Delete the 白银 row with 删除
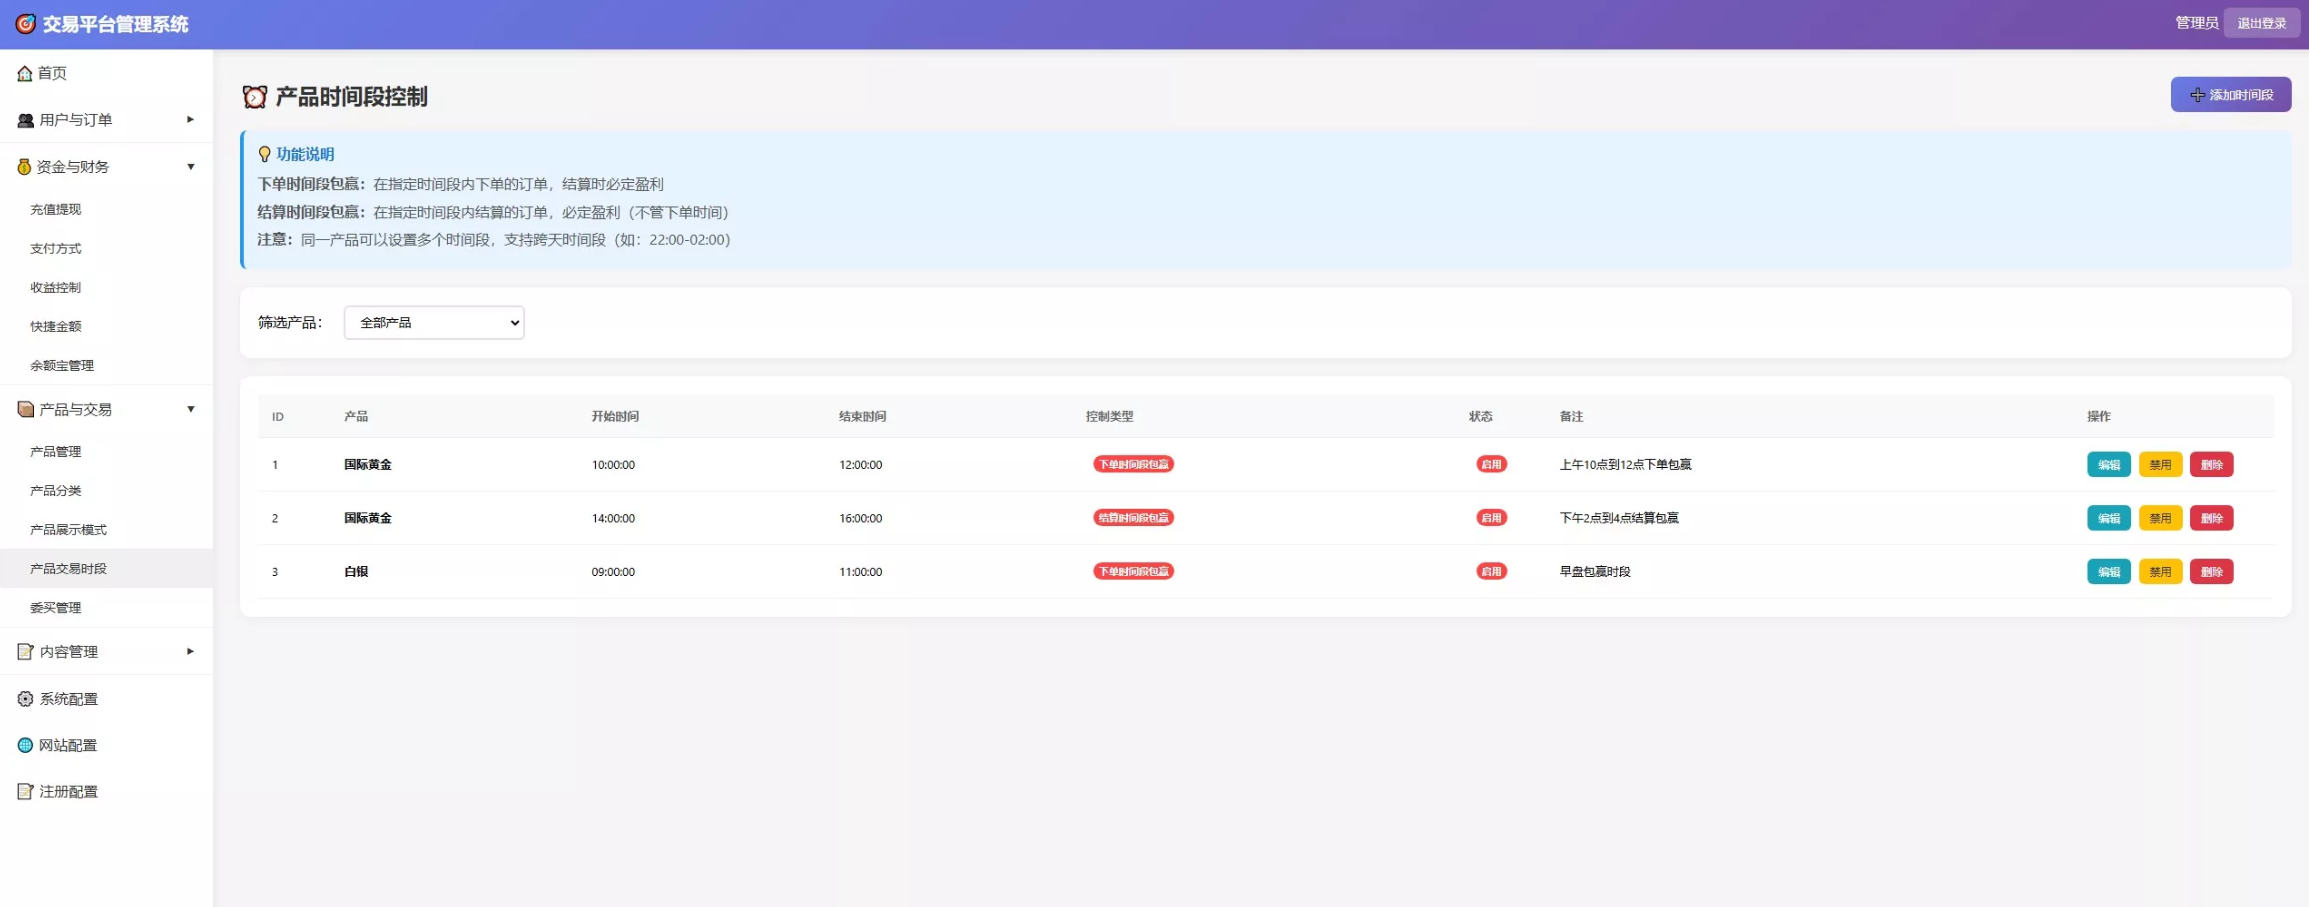This screenshot has height=907, width=2309. coord(2211,572)
